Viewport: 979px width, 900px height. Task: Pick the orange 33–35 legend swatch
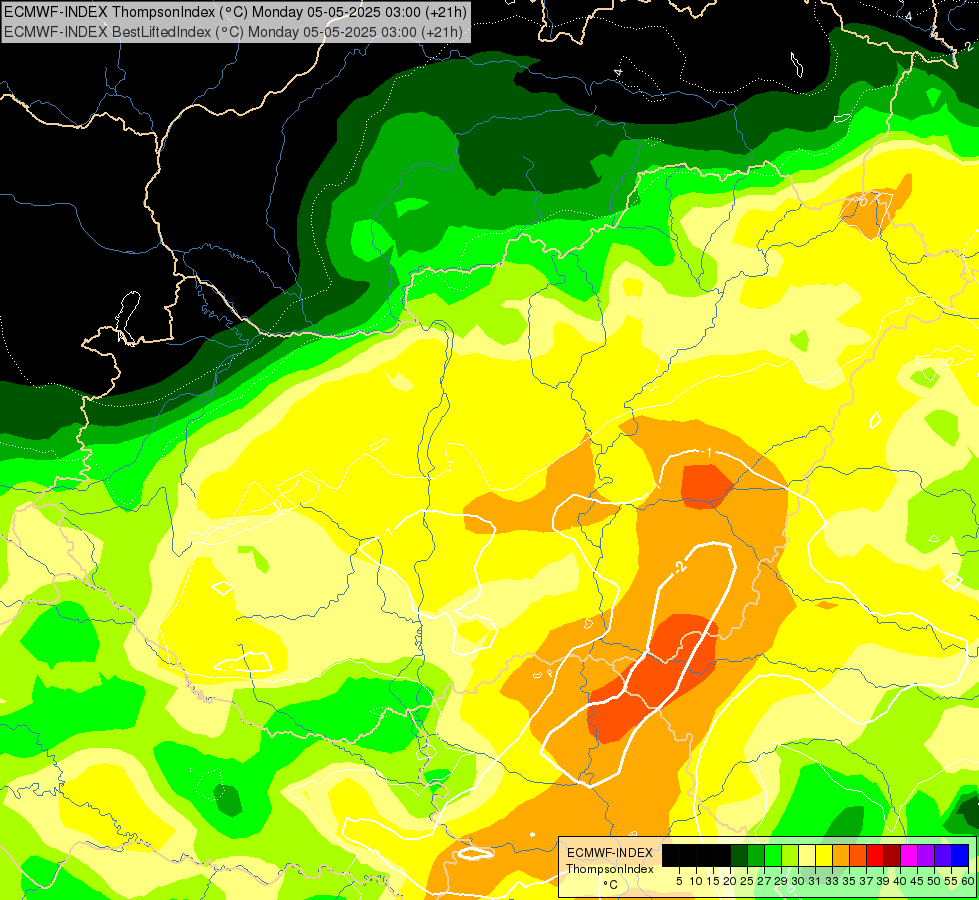841,855
